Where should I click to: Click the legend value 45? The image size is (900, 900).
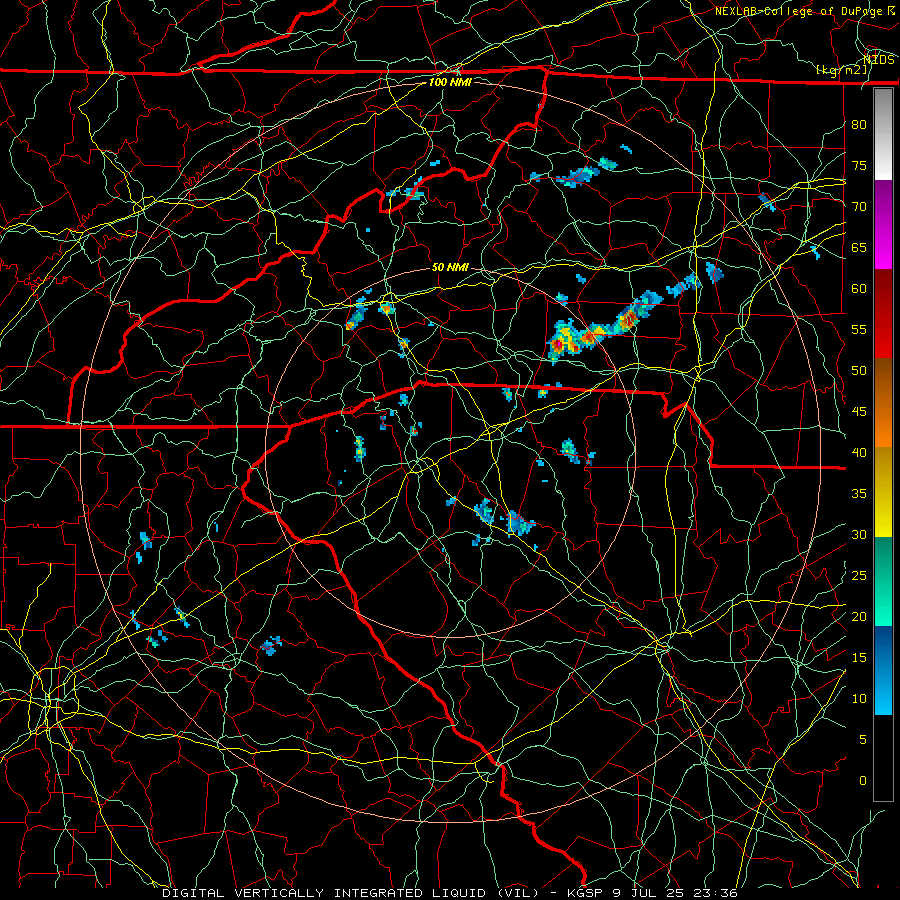coord(859,412)
